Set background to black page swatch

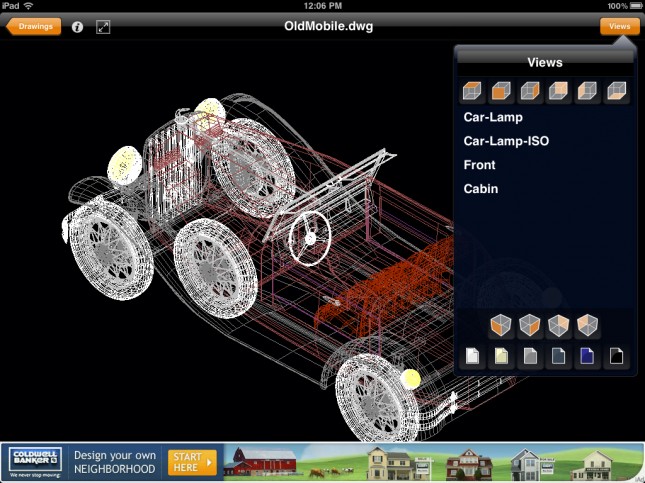pyautogui.click(x=618, y=356)
